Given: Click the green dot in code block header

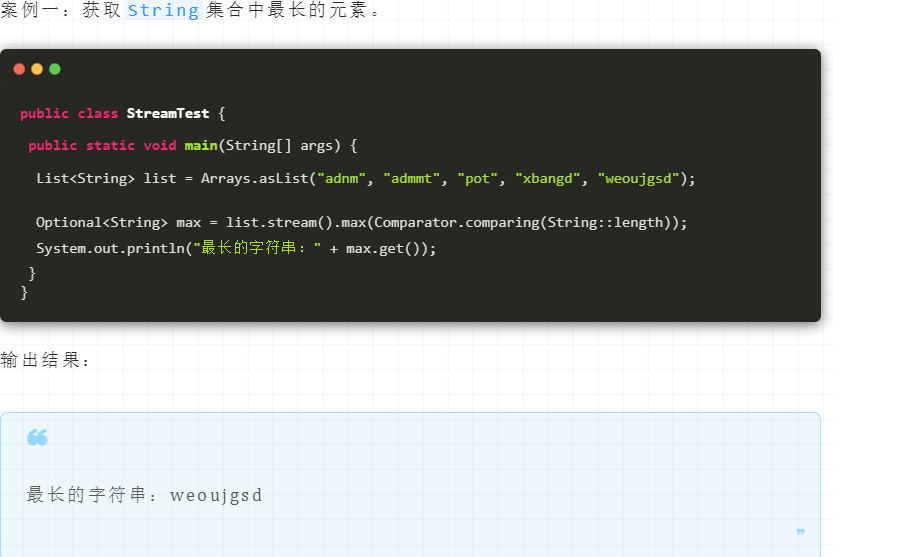Looking at the screenshot, I should pyautogui.click(x=55, y=69).
